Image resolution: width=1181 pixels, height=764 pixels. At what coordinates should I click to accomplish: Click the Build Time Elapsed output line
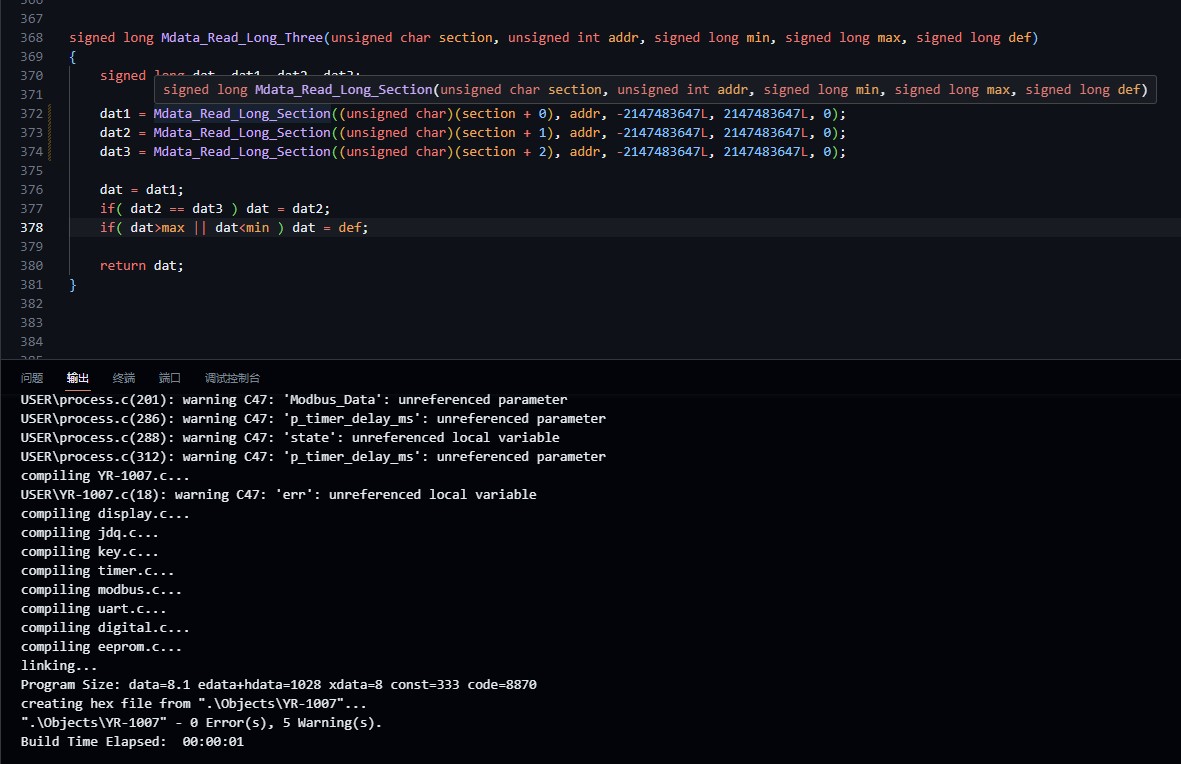tap(132, 741)
